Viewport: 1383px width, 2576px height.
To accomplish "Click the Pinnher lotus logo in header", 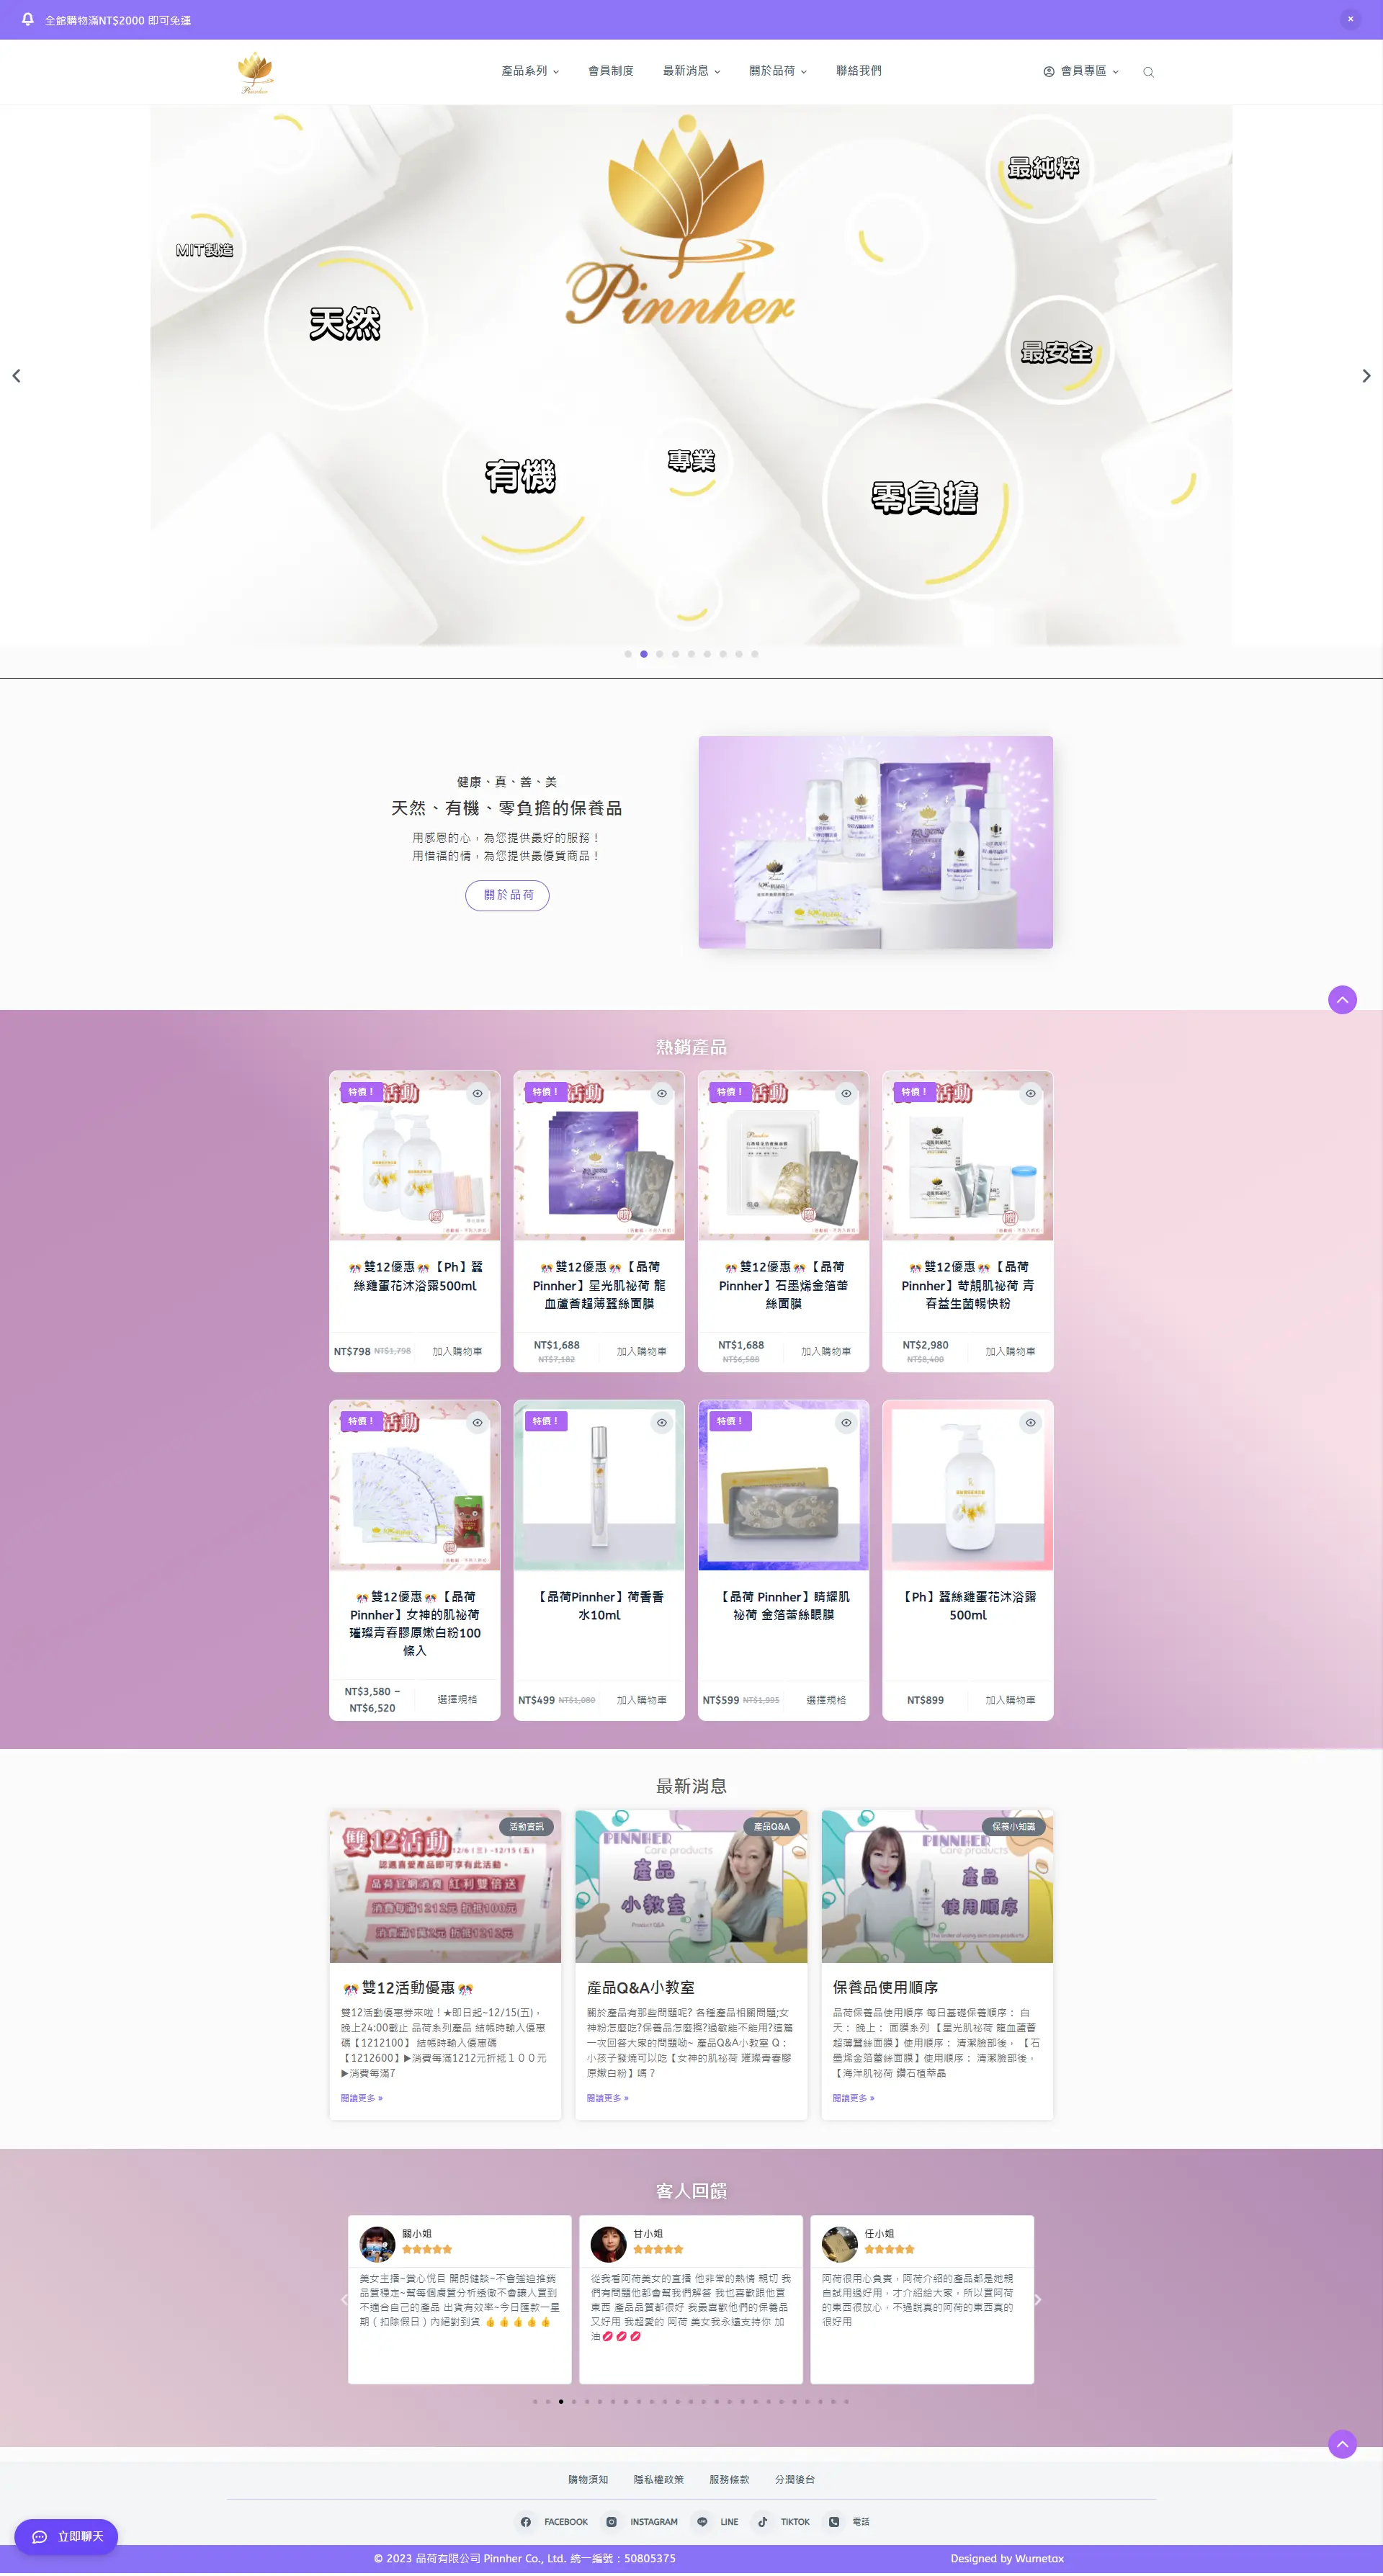I will pos(255,72).
